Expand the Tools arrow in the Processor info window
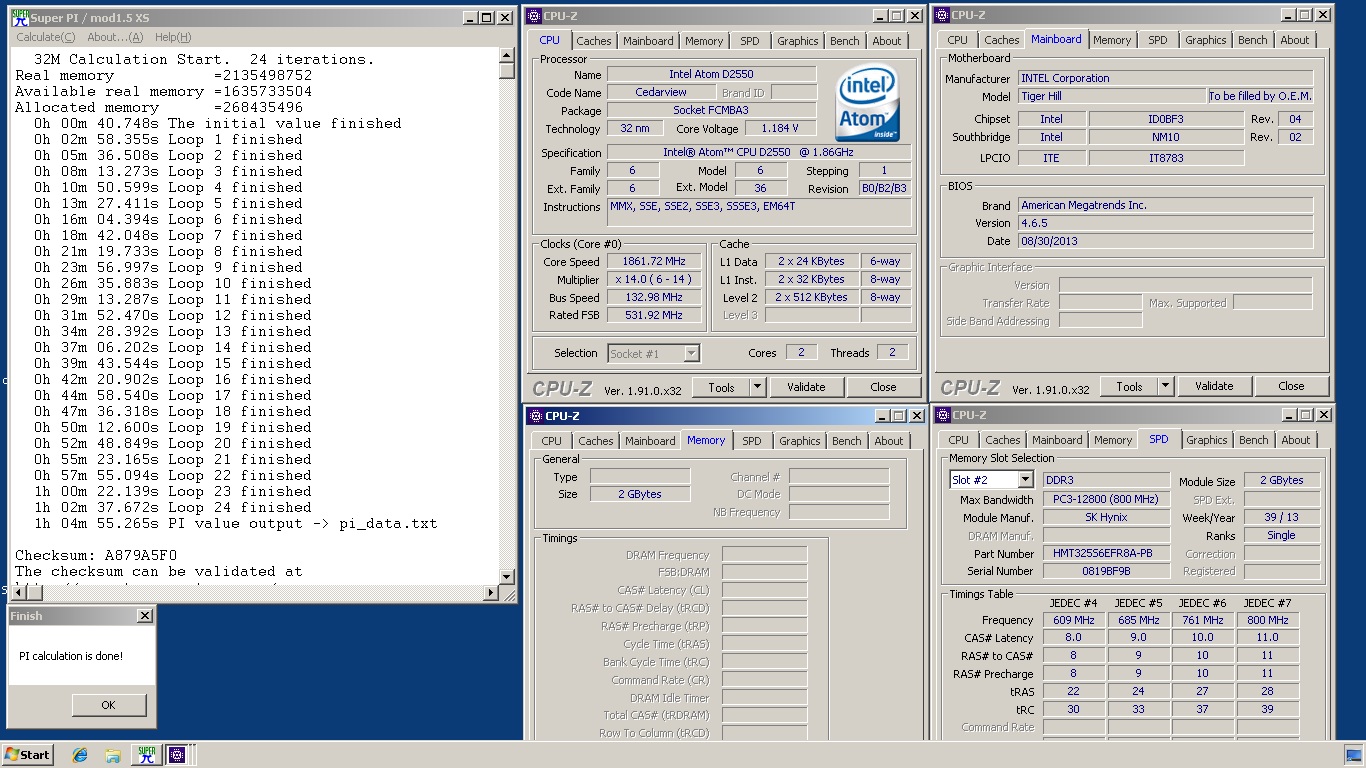This screenshot has width=1366, height=768. 757,387
